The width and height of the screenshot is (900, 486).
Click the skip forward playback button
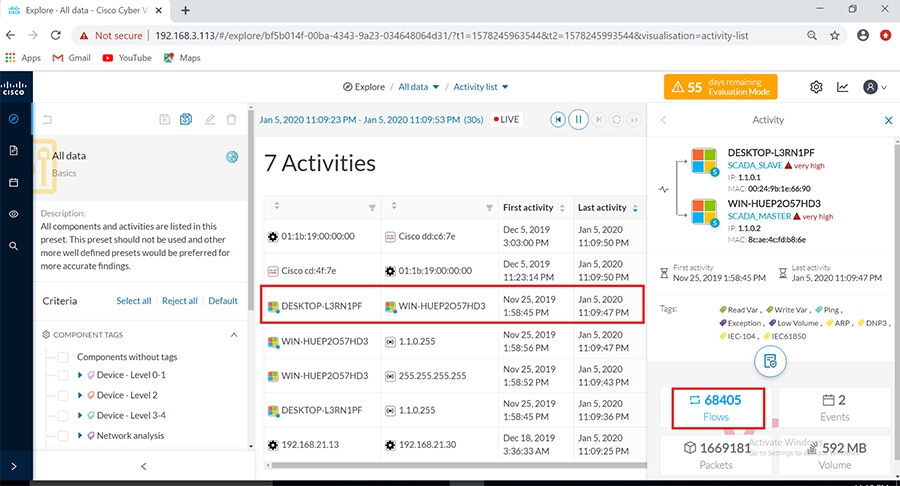[598, 119]
